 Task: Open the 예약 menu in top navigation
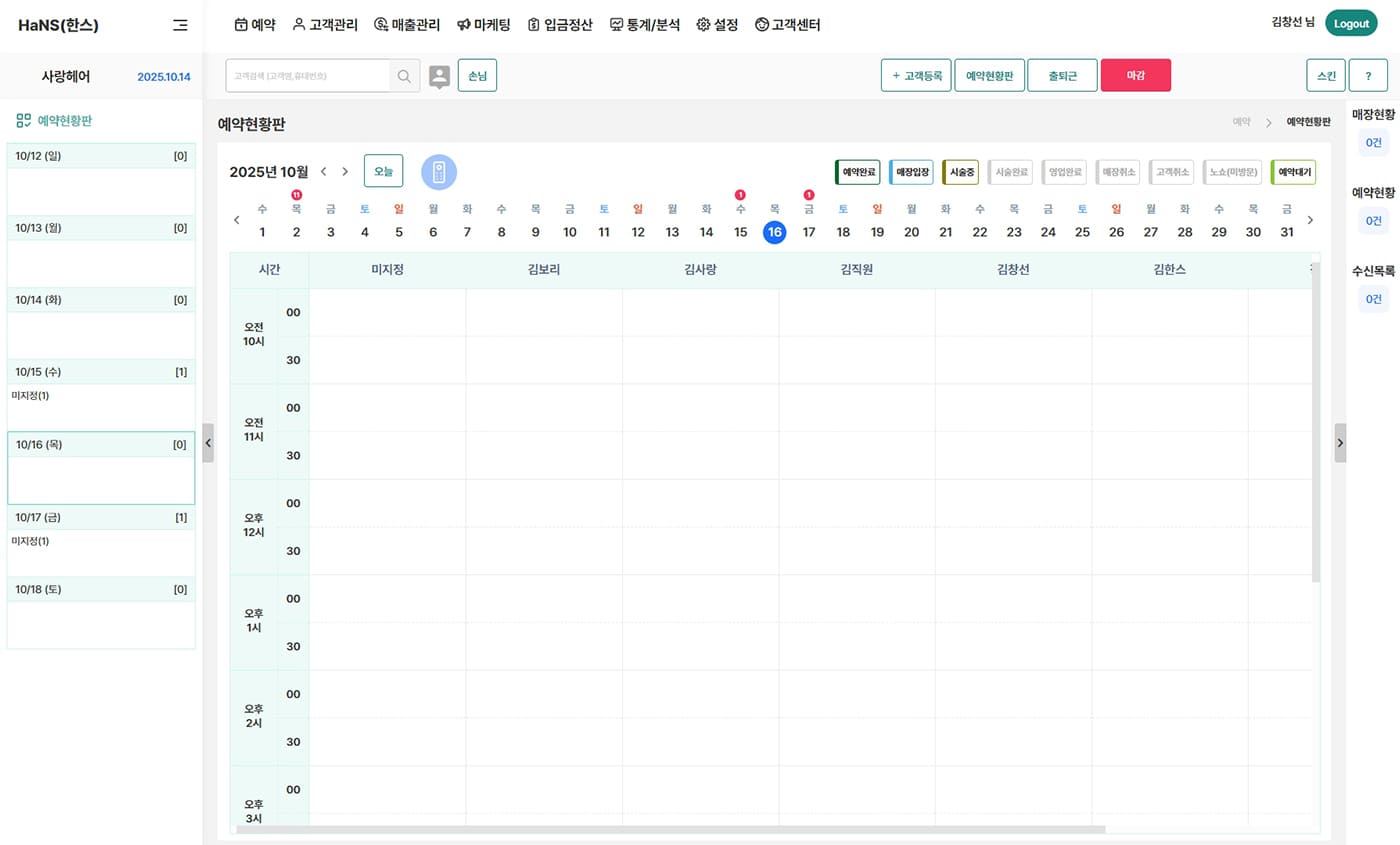[x=254, y=25]
